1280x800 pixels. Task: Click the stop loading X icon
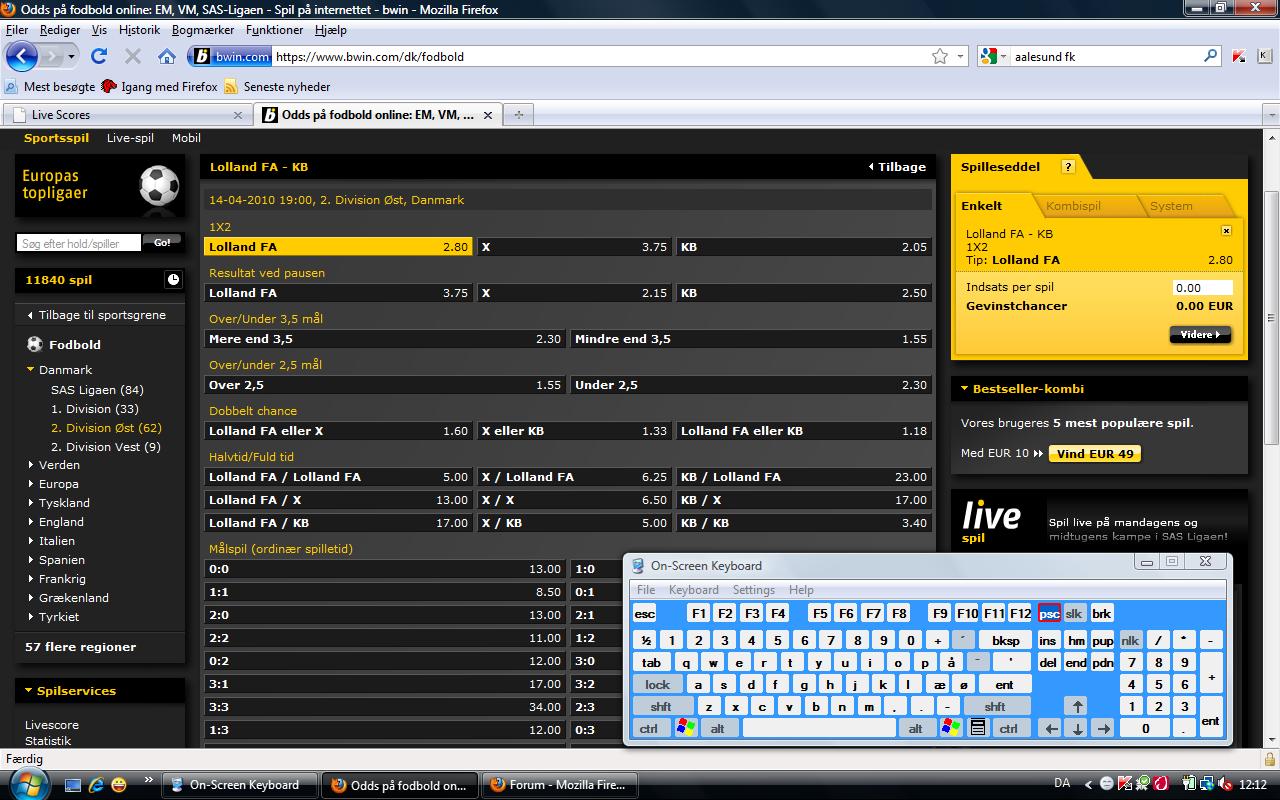click(x=132, y=57)
